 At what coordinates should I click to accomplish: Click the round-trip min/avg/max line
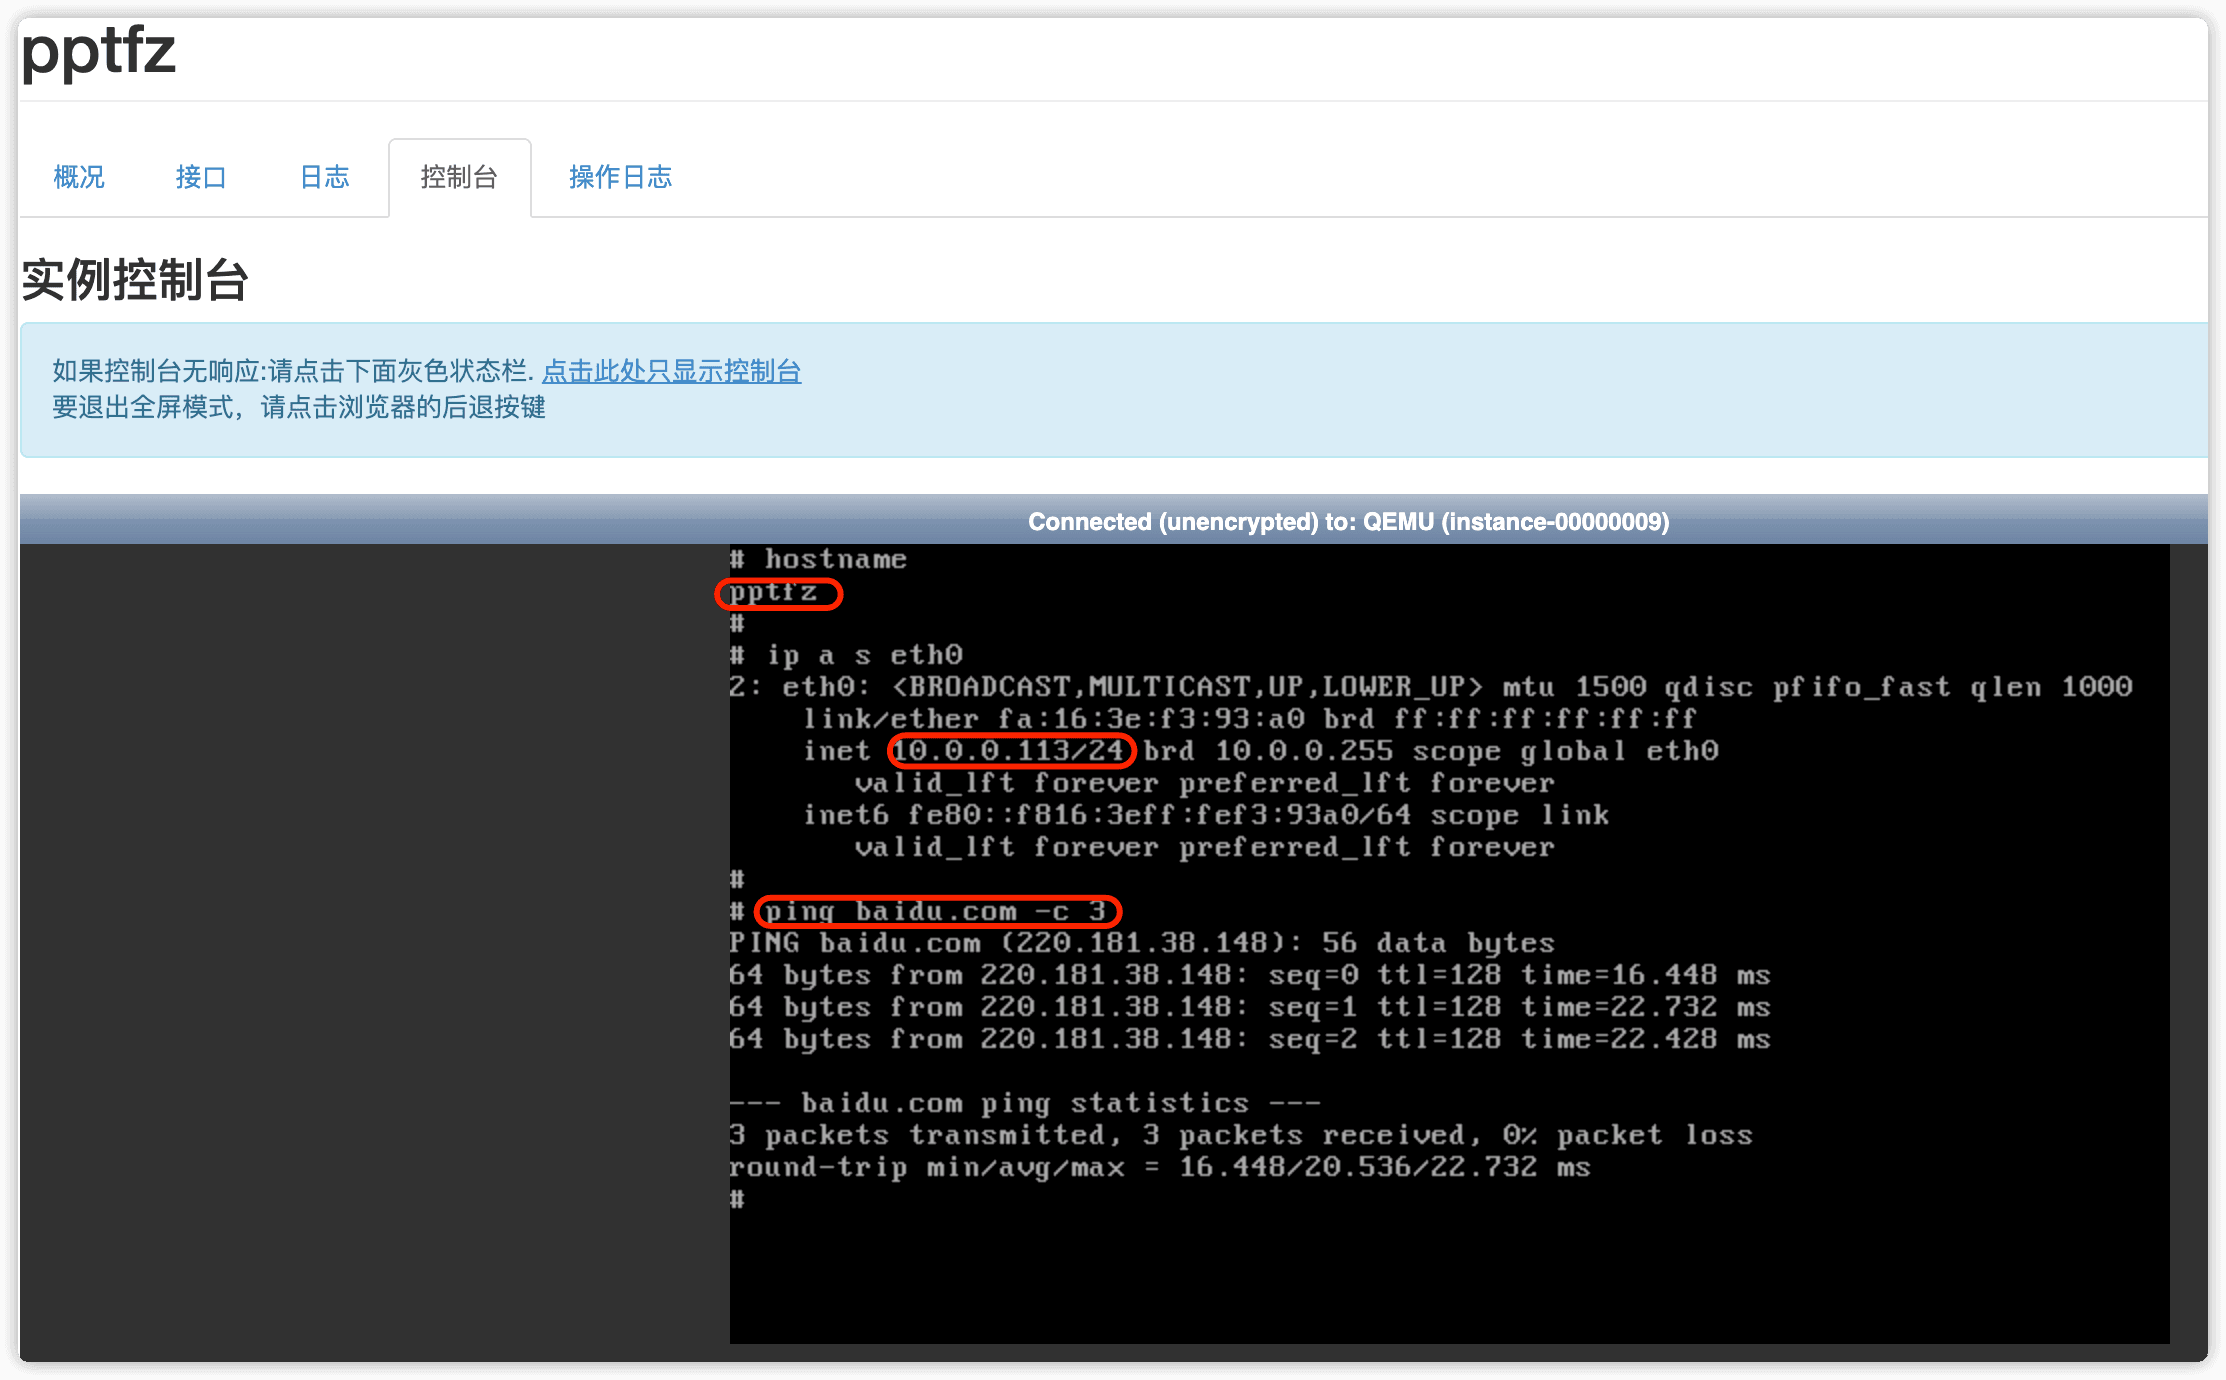[1160, 1166]
